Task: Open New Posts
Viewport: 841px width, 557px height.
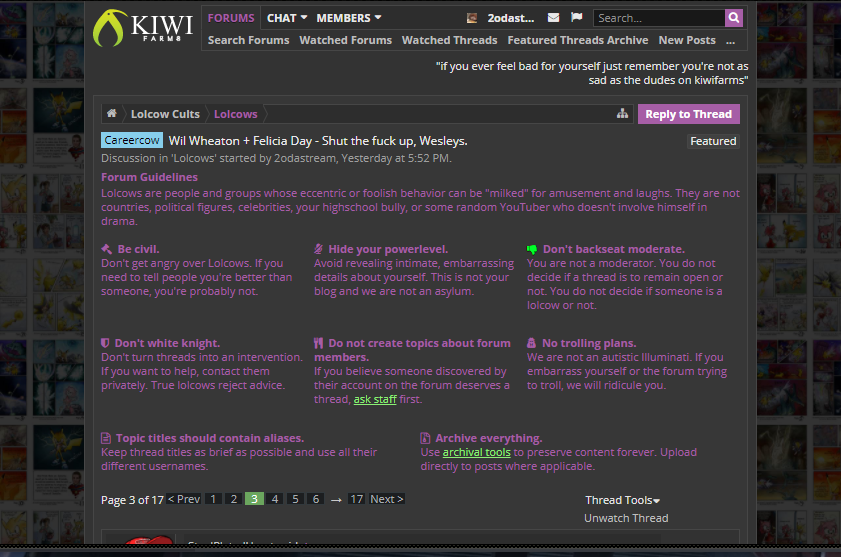Action: [x=687, y=40]
